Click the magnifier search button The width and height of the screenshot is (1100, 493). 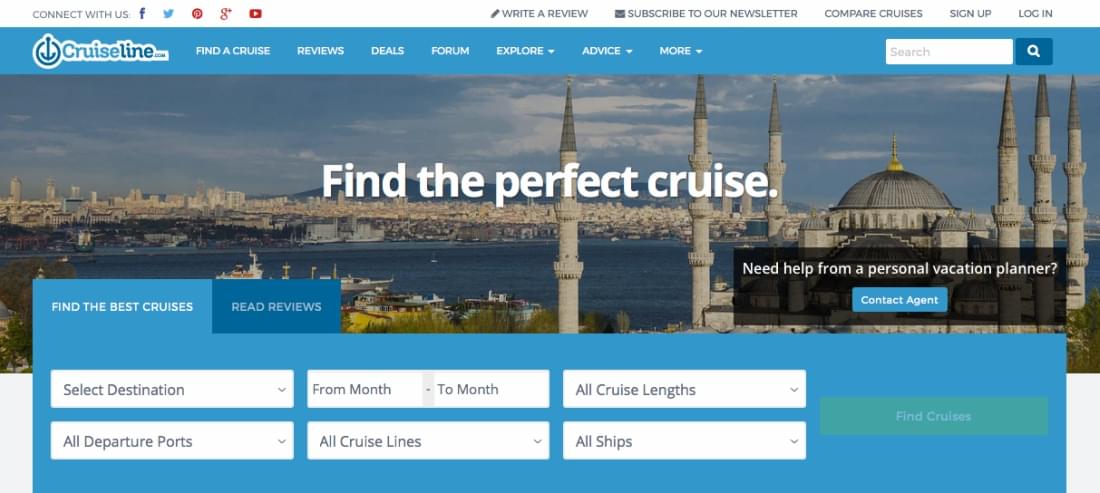coord(1033,51)
